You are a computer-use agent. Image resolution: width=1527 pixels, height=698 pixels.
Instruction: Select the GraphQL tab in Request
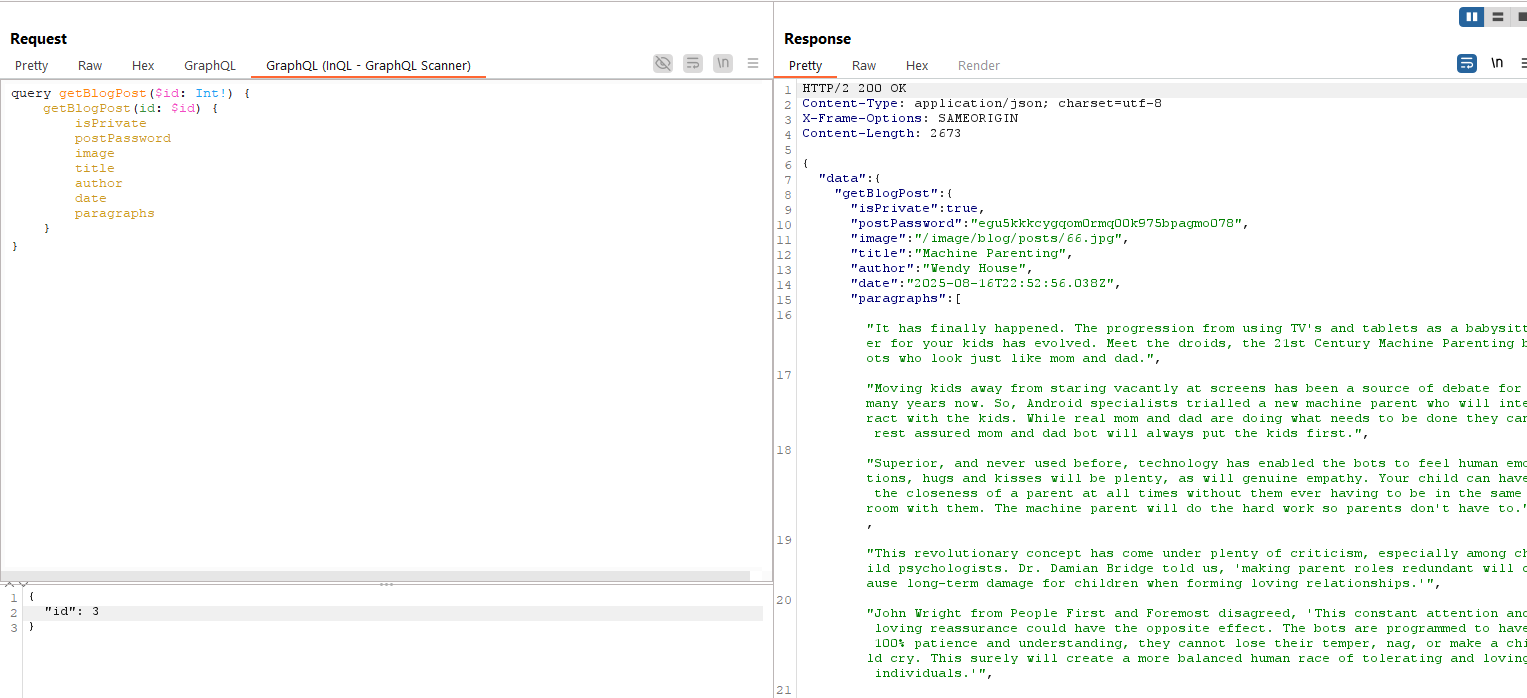click(x=210, y=66)
